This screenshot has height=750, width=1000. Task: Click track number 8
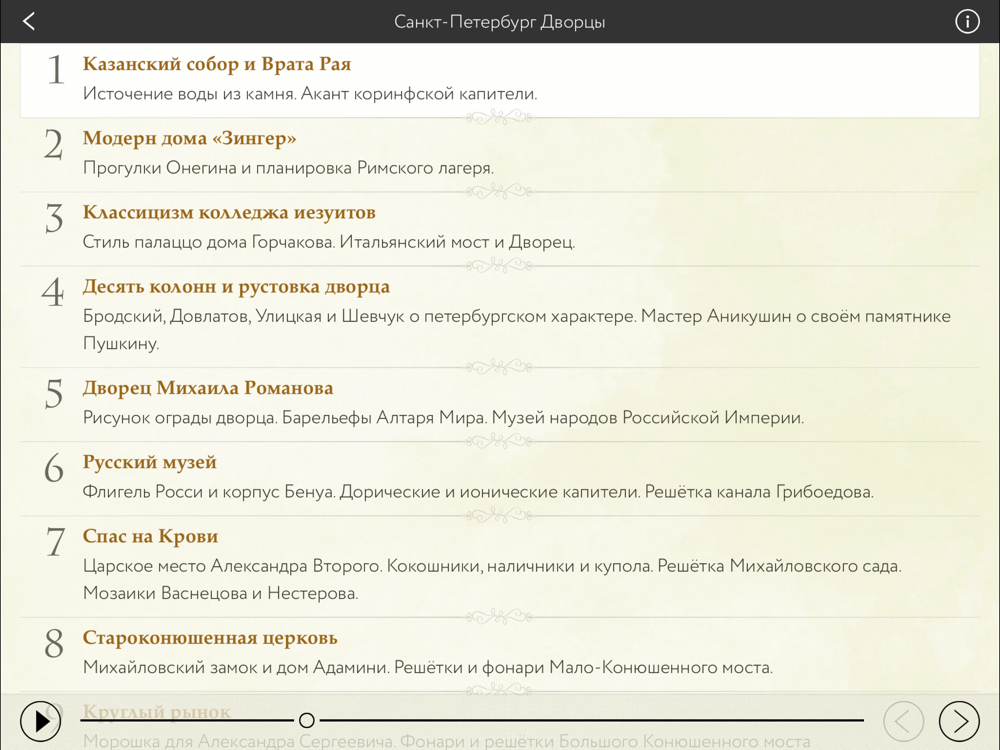(x=54, y=643)
